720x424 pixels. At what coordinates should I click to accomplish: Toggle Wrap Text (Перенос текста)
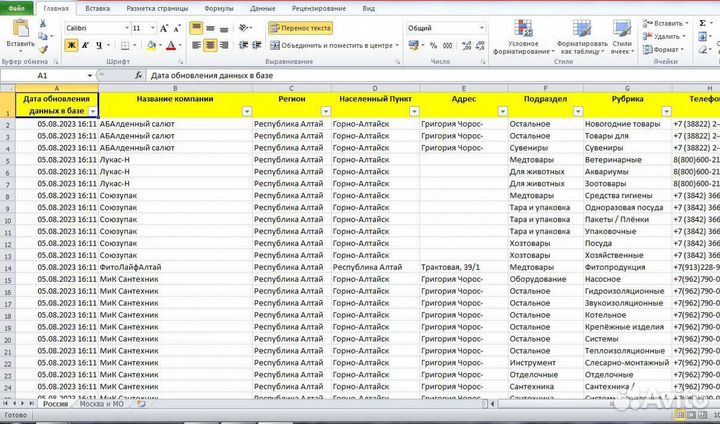299,28
